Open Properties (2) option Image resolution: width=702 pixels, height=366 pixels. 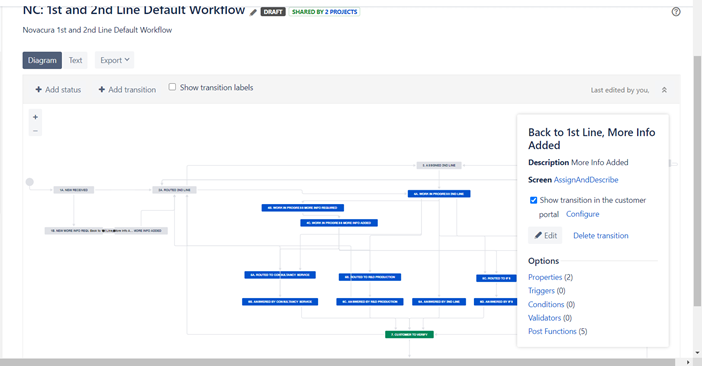550,277
